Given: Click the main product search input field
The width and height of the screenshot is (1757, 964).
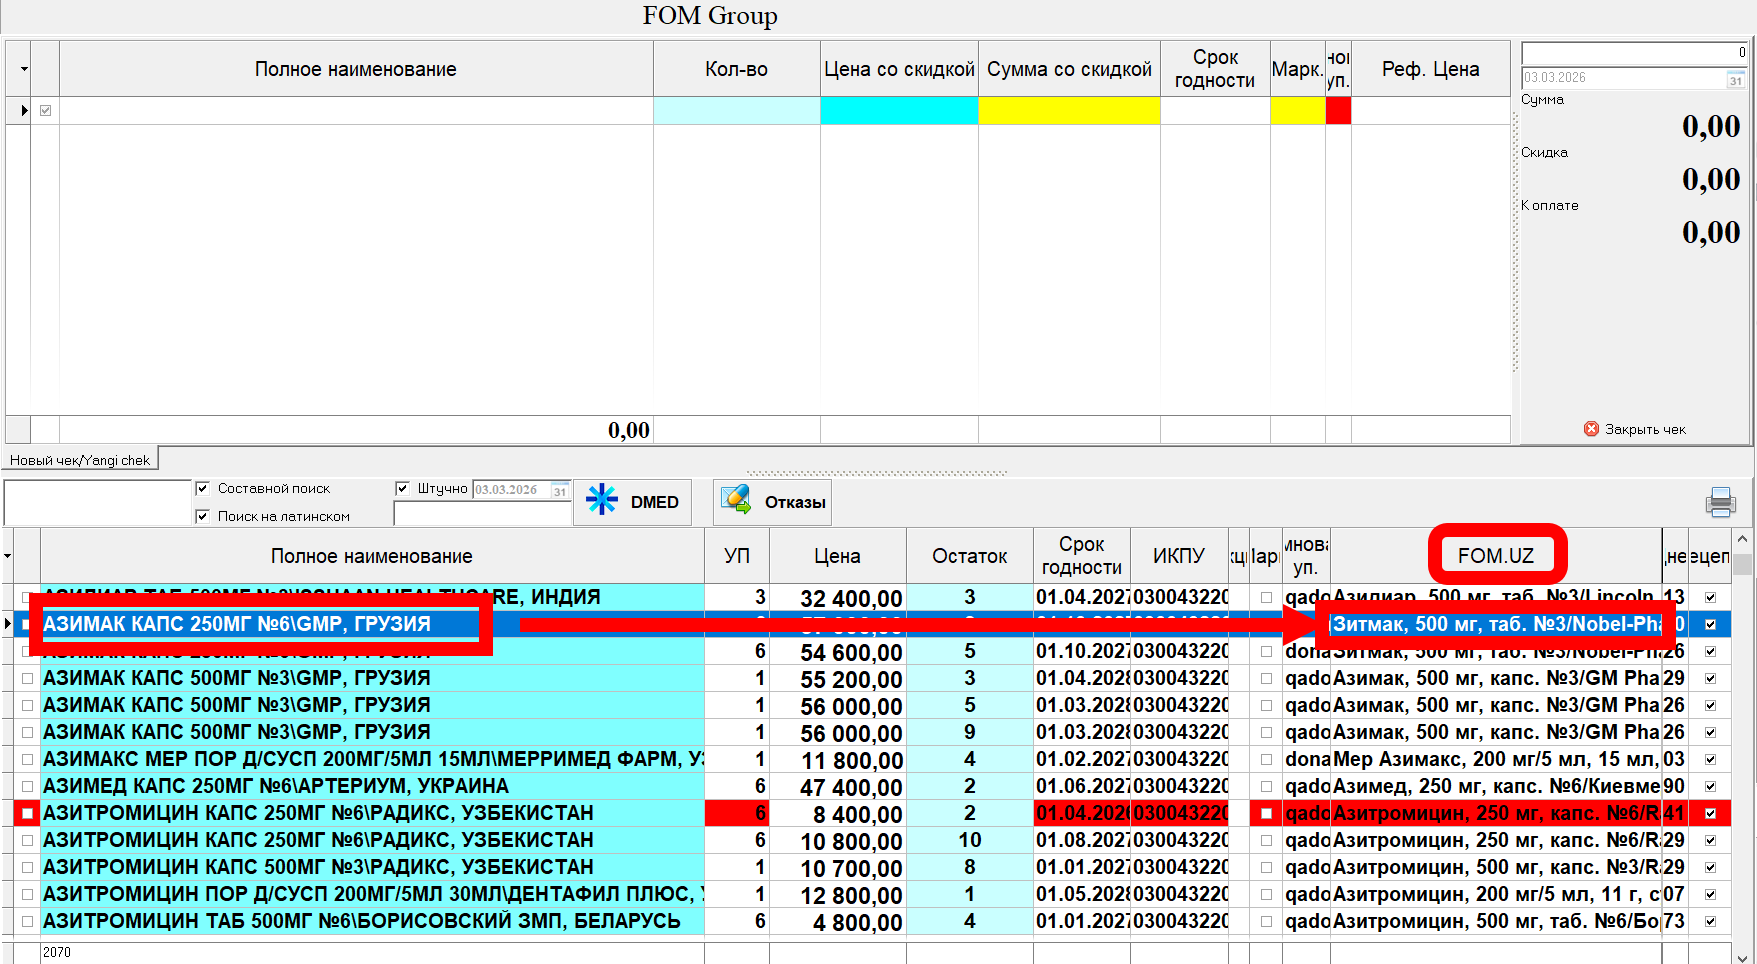Looking at the screenshot, I should (97, 502).
